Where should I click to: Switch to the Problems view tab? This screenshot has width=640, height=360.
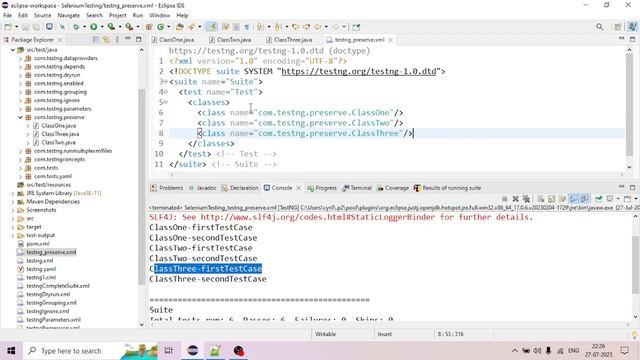[167, 188]
